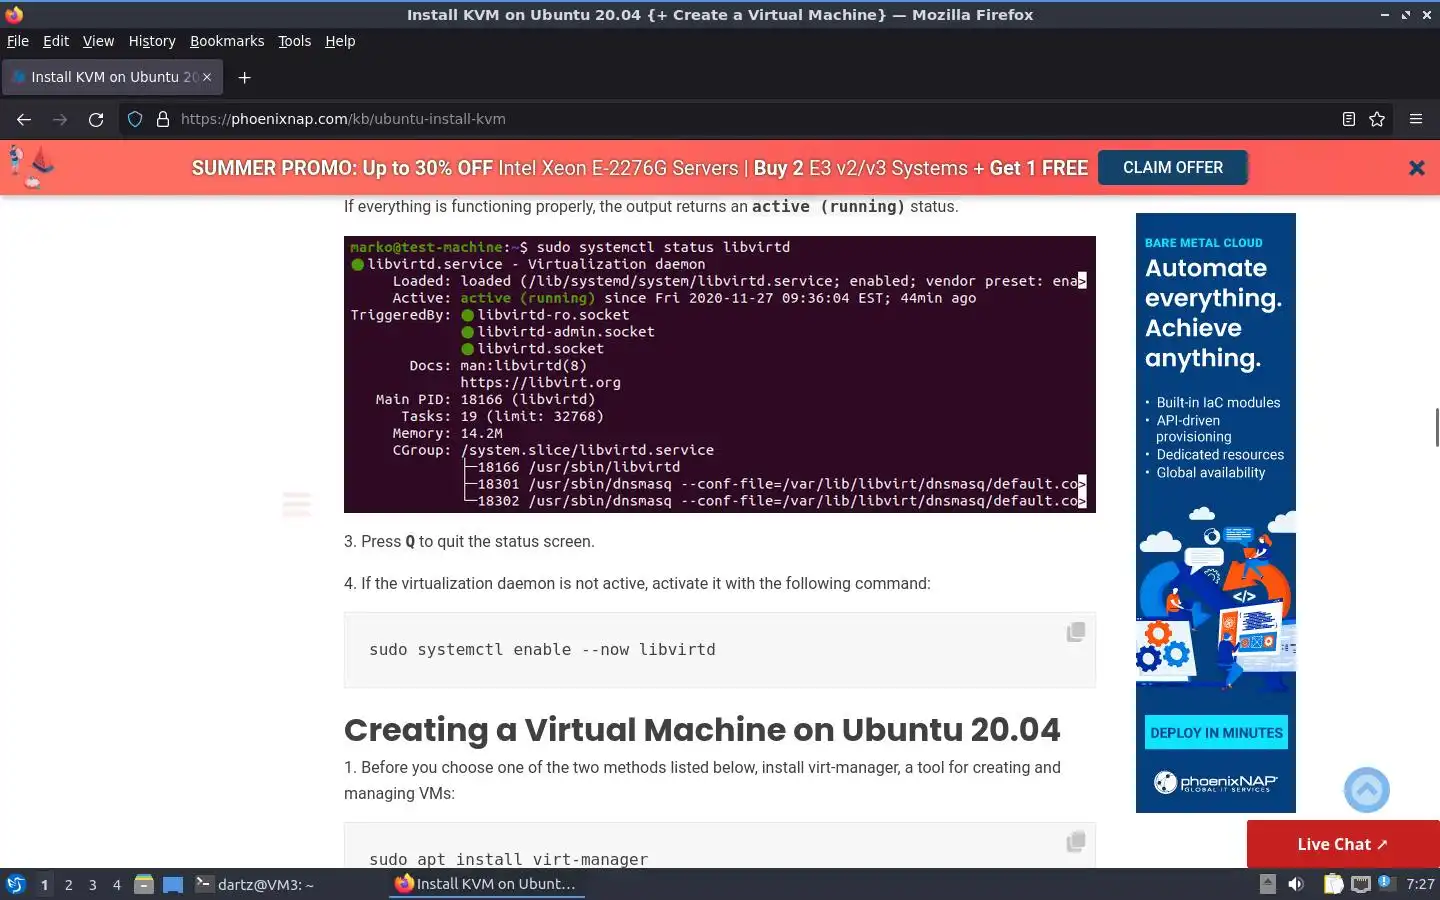
Task: Click the 'sudo systemctl enable --now libvirtd' code text
Action: click(x=542, y=650)
